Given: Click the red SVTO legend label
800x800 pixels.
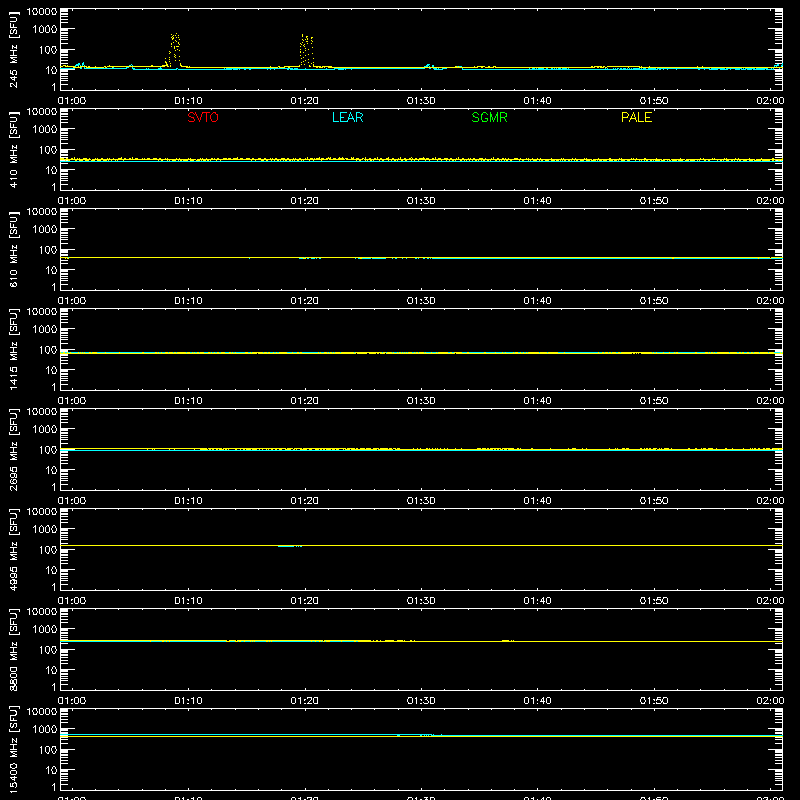Looking at the screenshot, I should (203, 117).
